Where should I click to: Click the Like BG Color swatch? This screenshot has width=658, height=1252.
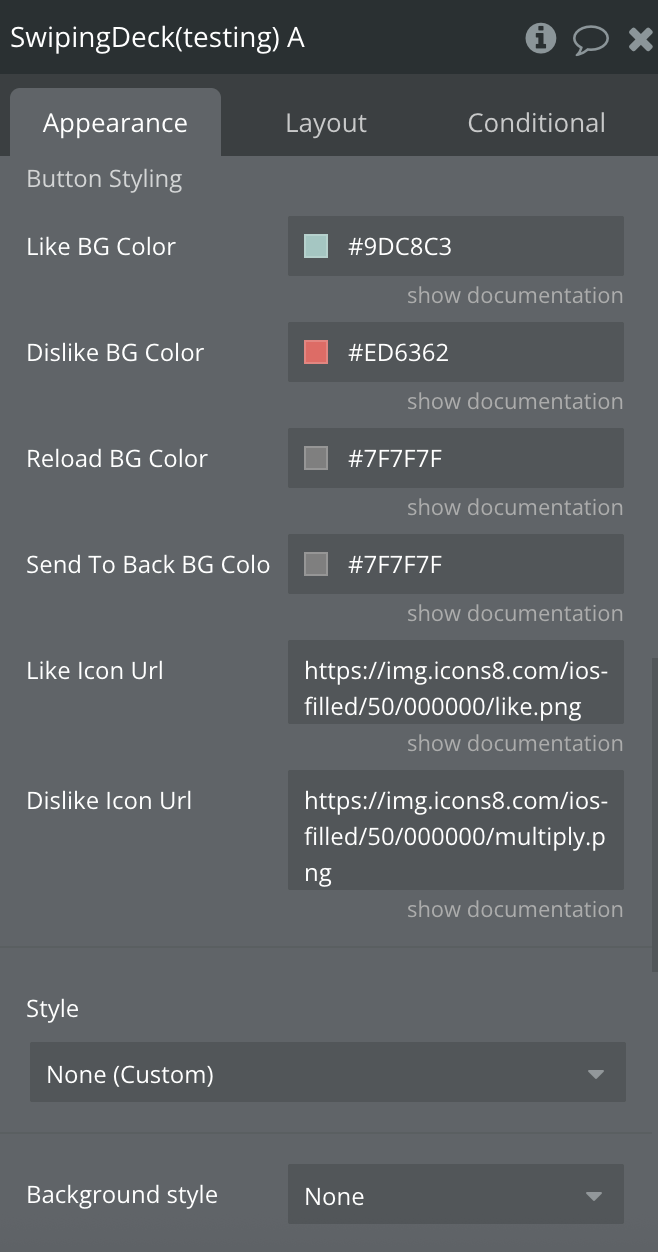316,246
